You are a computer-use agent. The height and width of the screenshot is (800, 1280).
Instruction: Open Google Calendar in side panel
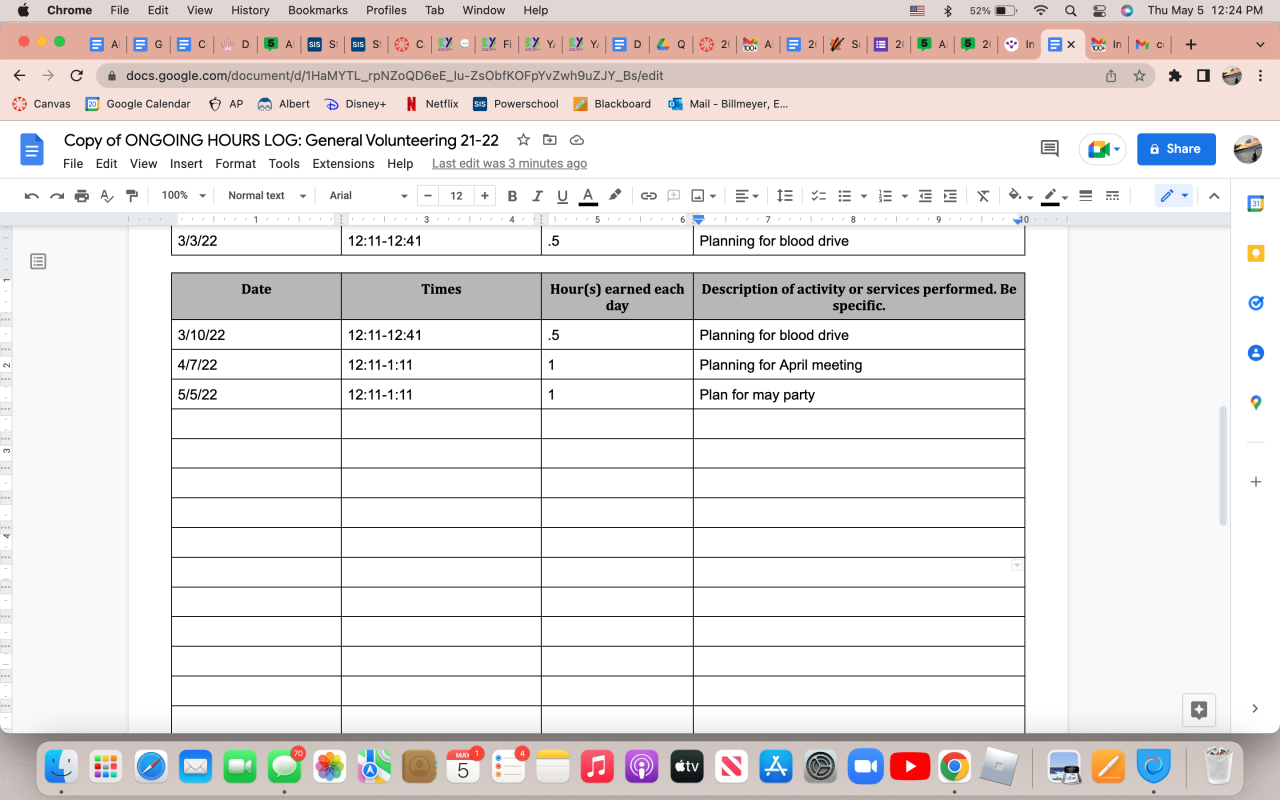click(1256, 204)
